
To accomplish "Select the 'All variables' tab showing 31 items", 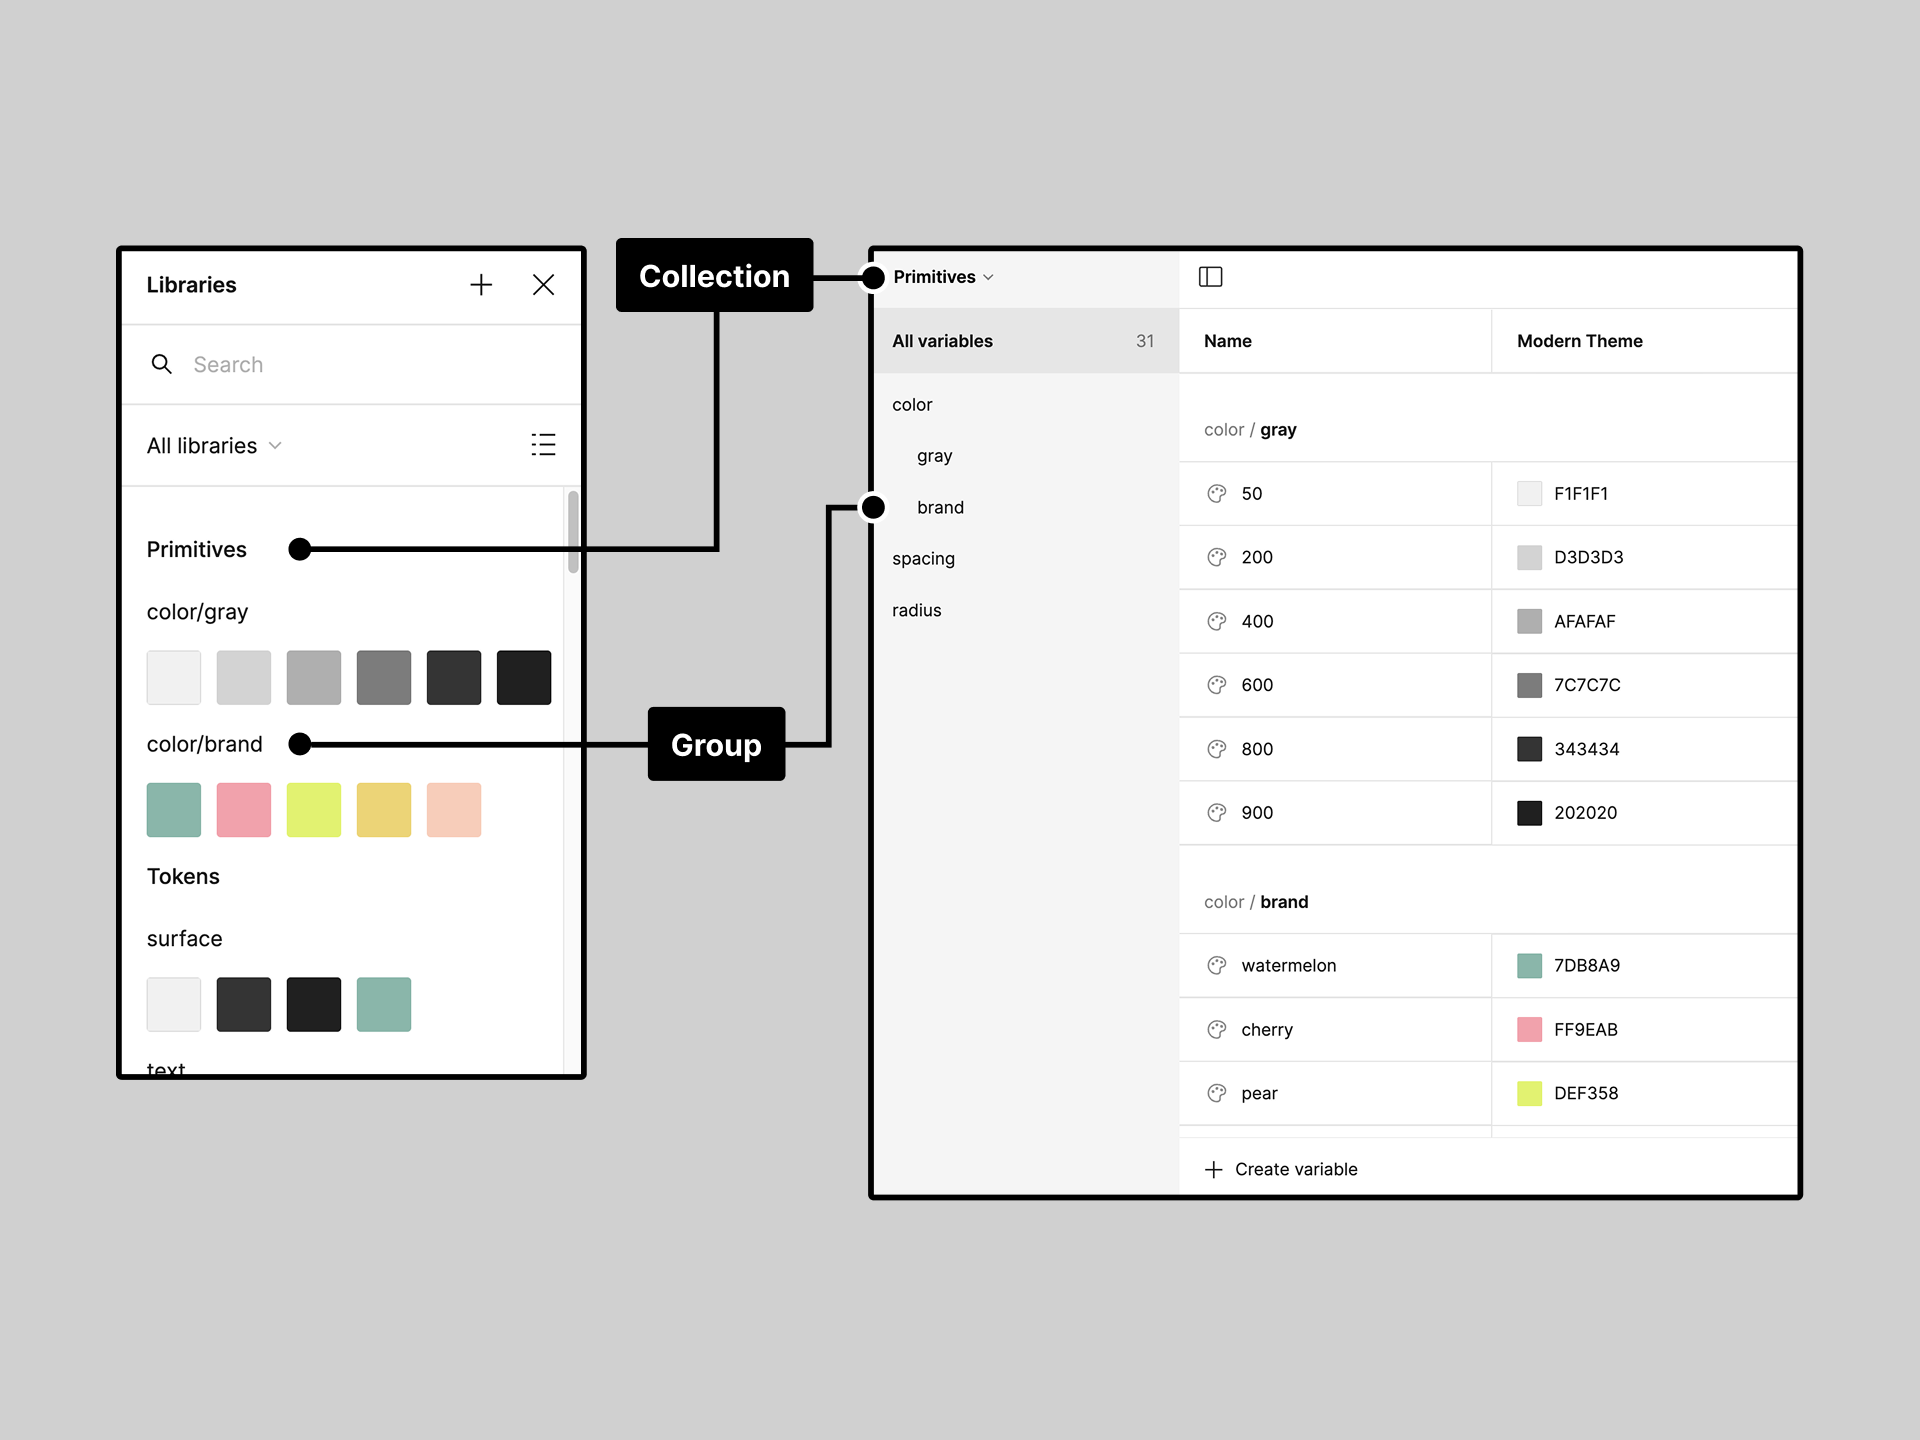I will click(x=1017, y=340).
